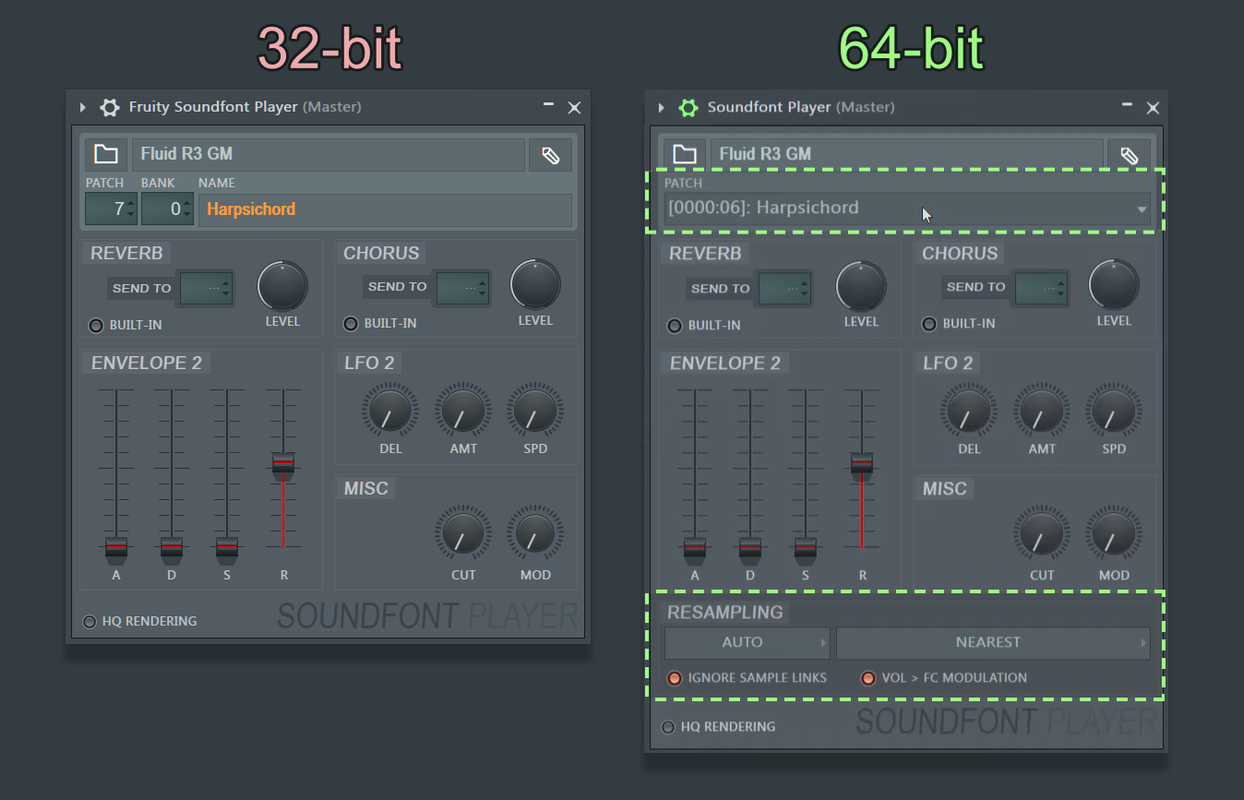
Task: Click reverb SEND TO selector in 64-bit player
Action: (x=784, y=289)
